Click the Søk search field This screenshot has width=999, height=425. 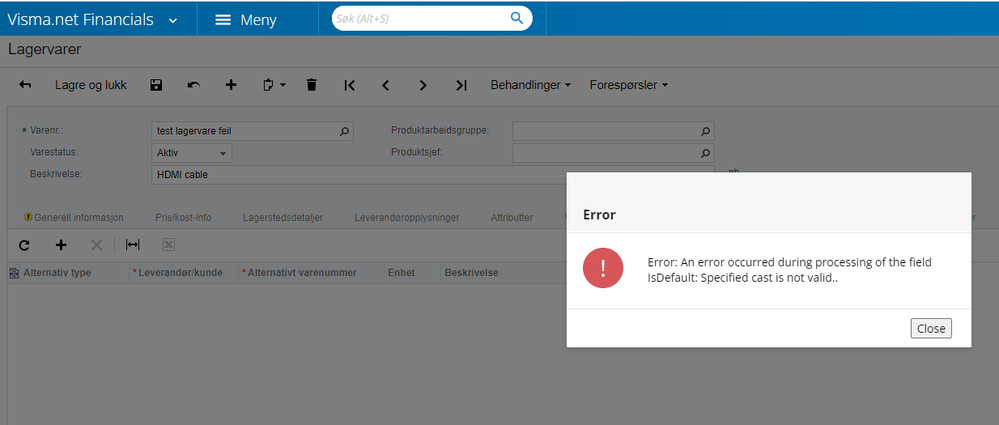(x=432, y=18)
